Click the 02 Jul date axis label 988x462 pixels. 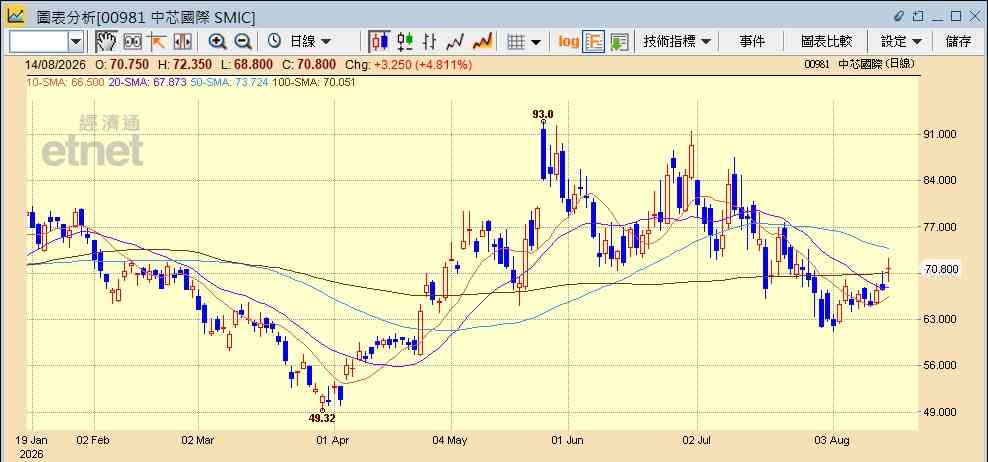(698, 440)
